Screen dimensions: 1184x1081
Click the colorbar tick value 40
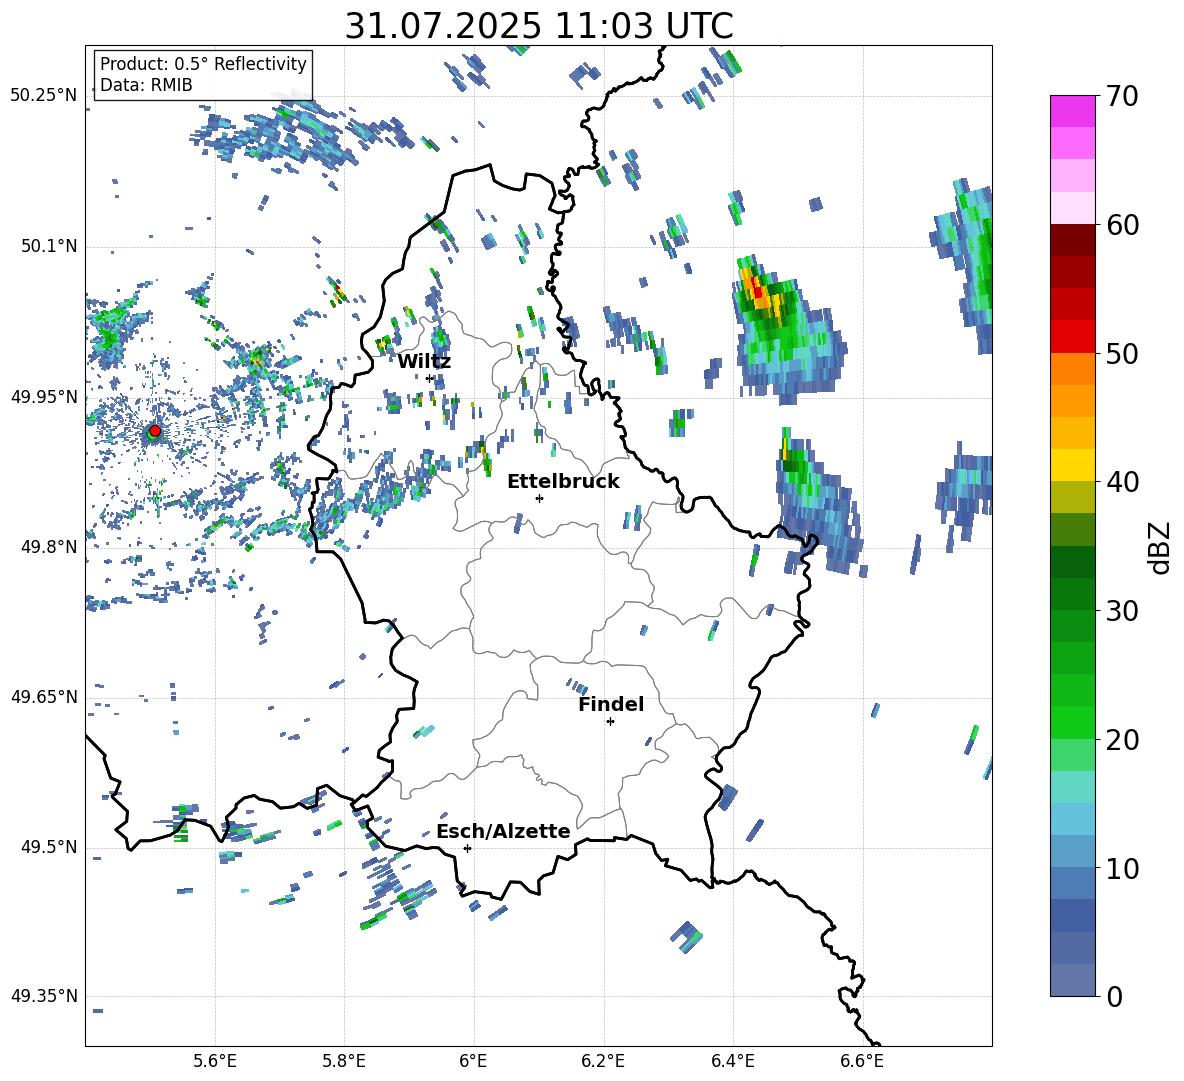(1122, 482)
